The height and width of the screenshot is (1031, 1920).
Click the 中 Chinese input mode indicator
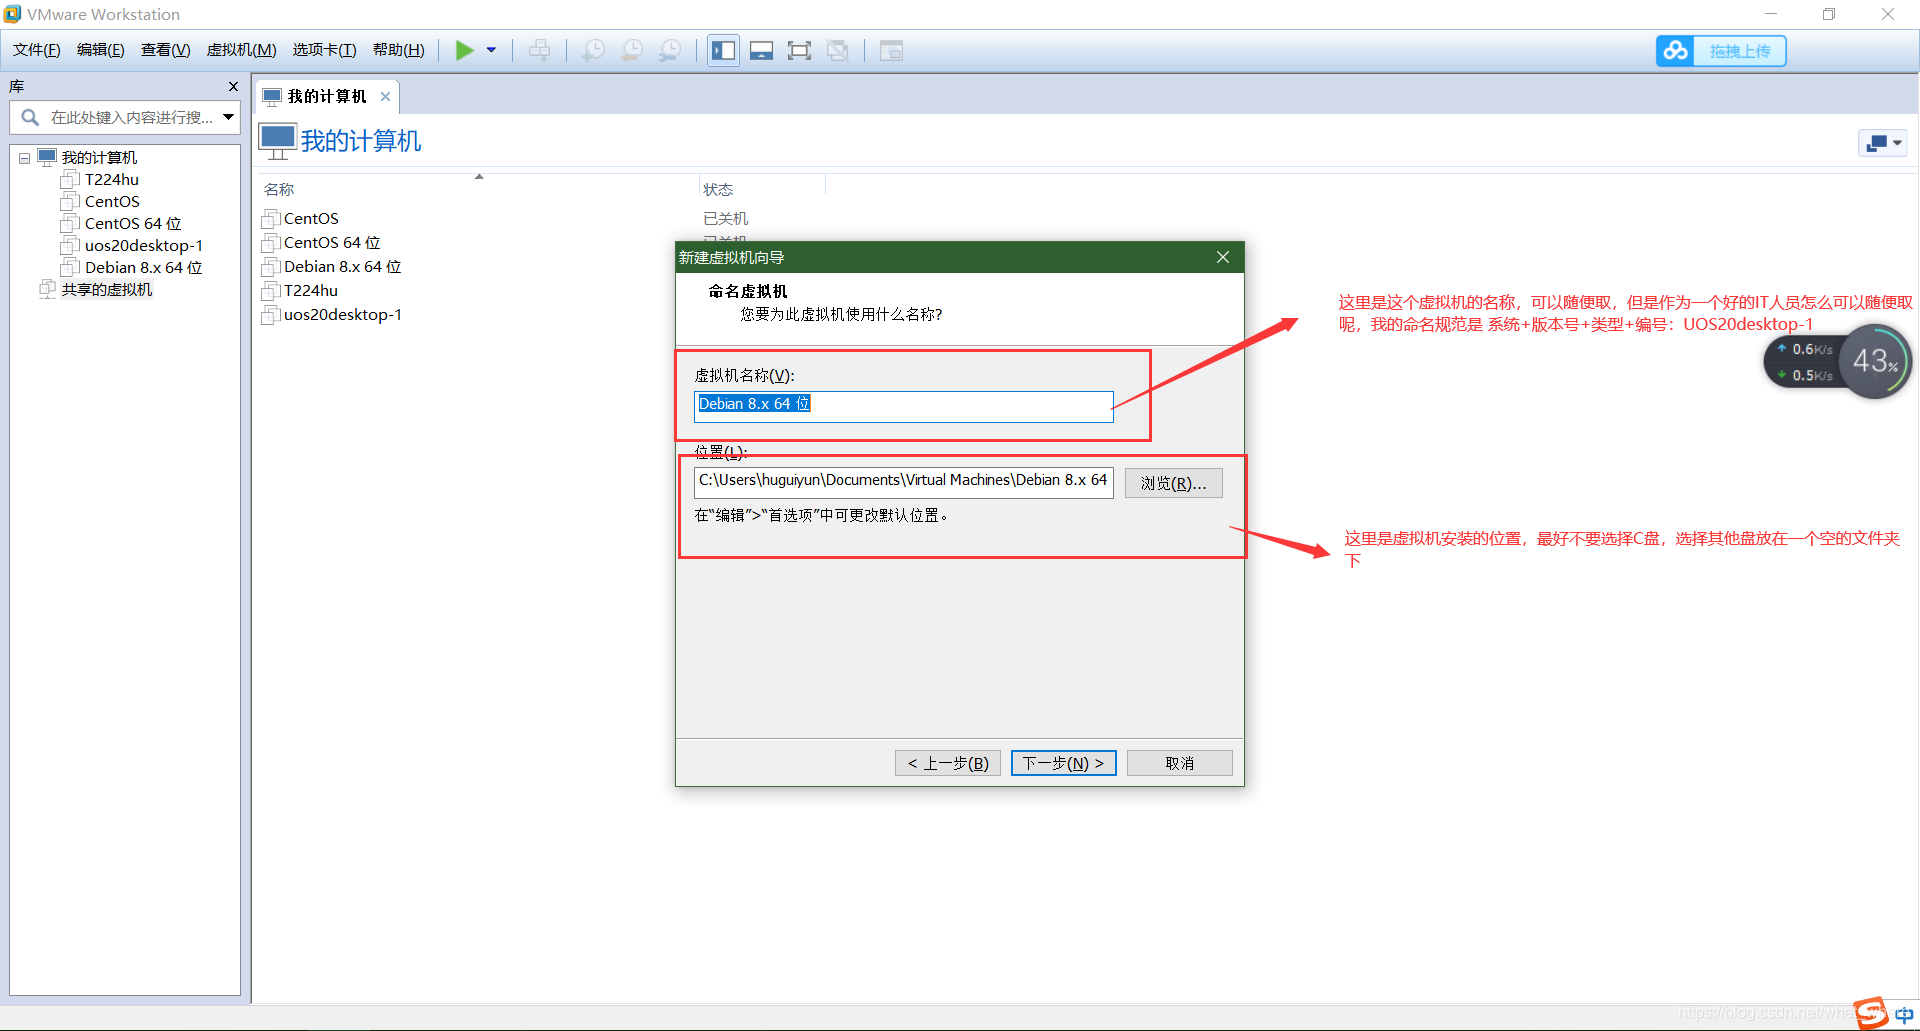(1904, 1014)
